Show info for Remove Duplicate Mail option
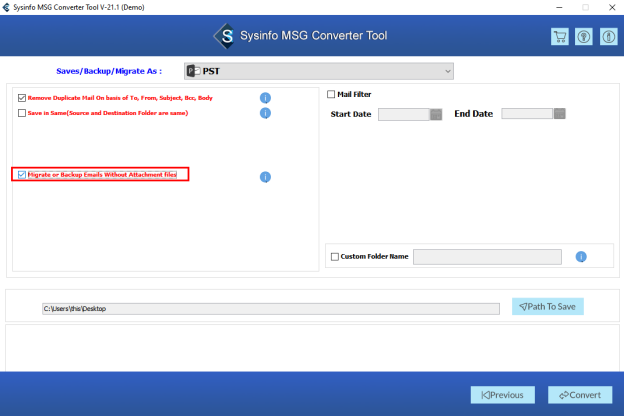Viewport: 624px width, 416px height. point(265,98)
